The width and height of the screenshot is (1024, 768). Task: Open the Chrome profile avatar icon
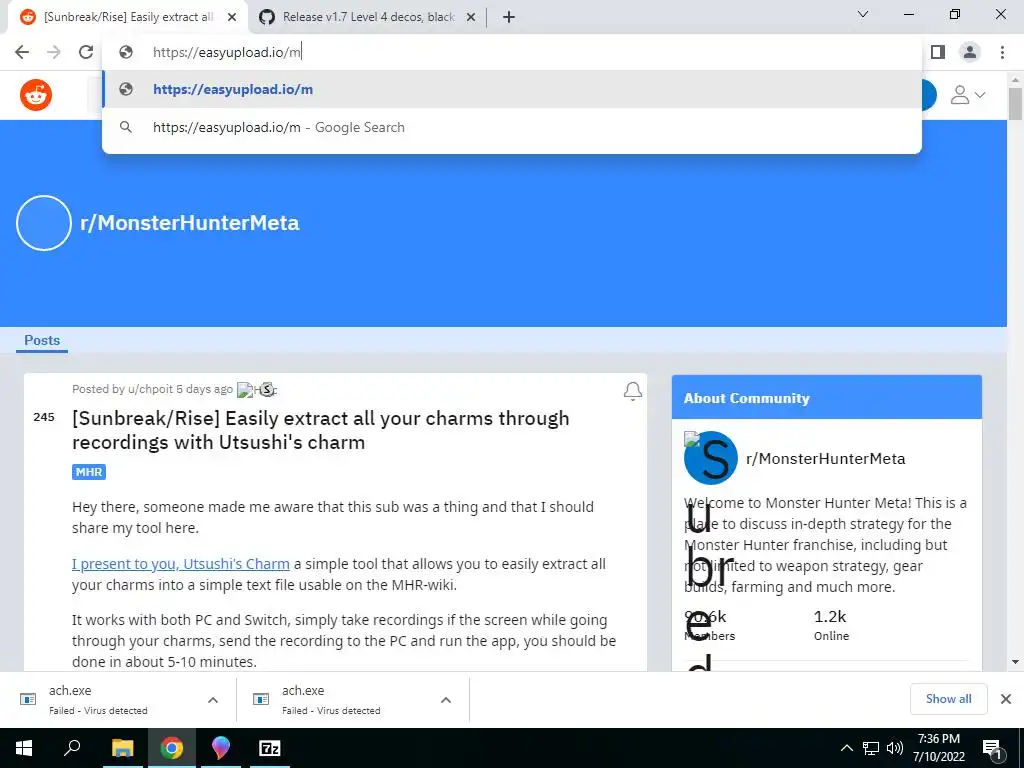(970, 52)
